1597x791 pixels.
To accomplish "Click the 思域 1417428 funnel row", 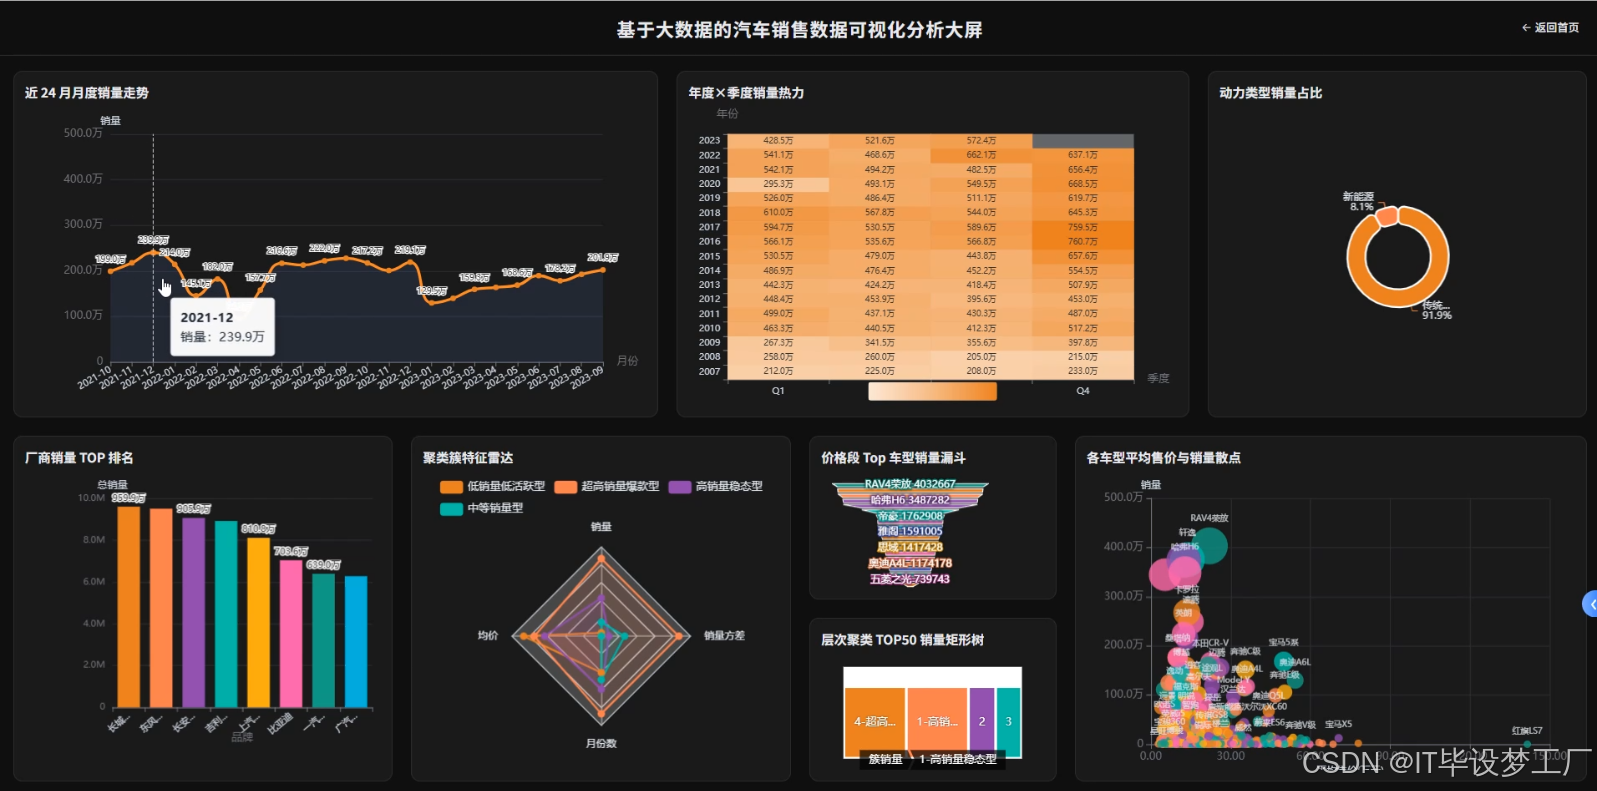I will [x=910, y=547].
